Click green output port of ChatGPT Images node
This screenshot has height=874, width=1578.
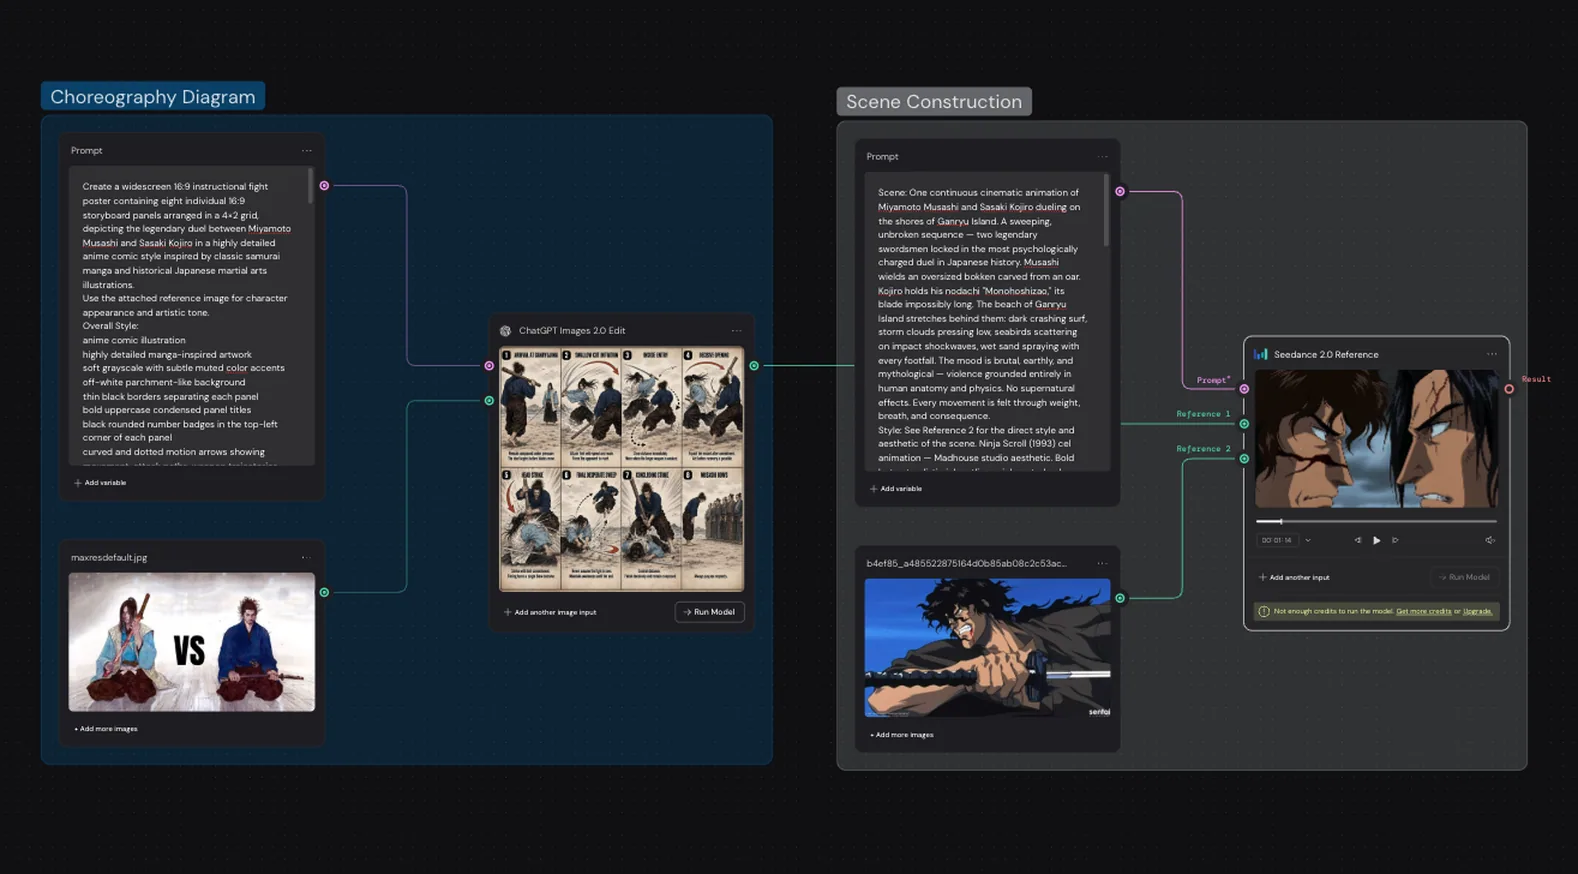point(754,366)
